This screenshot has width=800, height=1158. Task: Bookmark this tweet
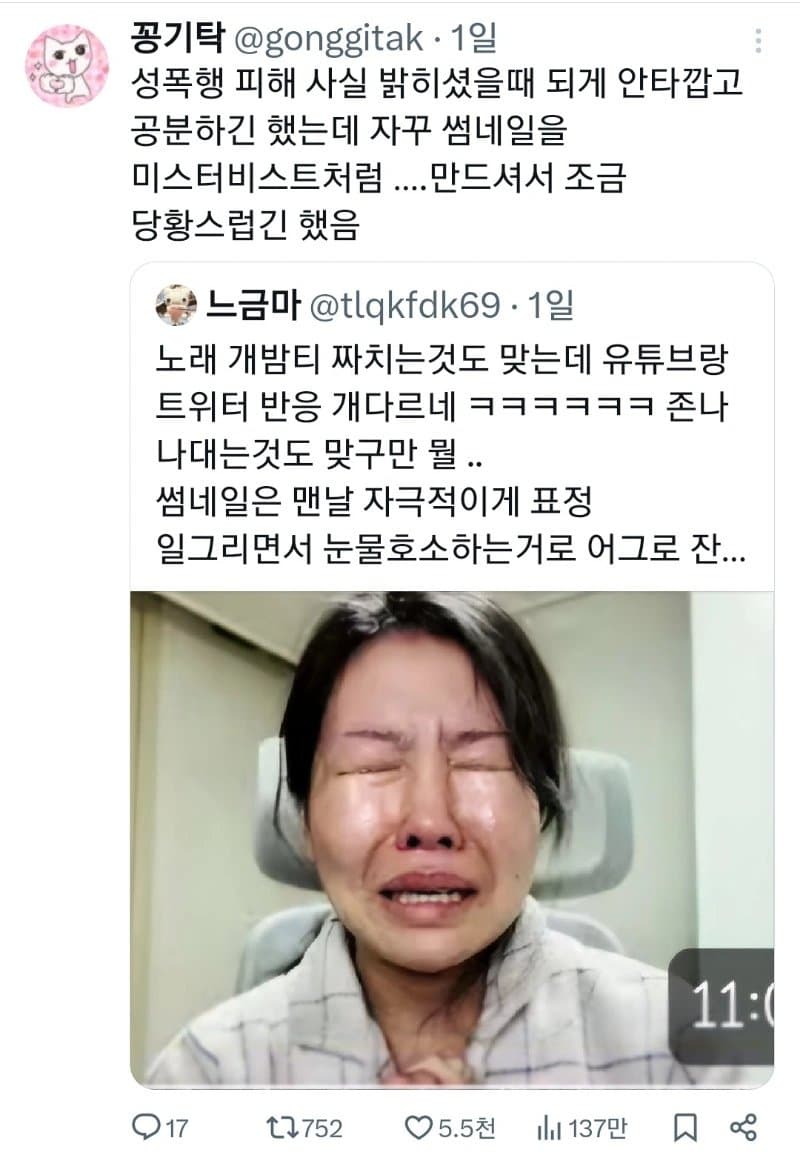(685, 1128)
